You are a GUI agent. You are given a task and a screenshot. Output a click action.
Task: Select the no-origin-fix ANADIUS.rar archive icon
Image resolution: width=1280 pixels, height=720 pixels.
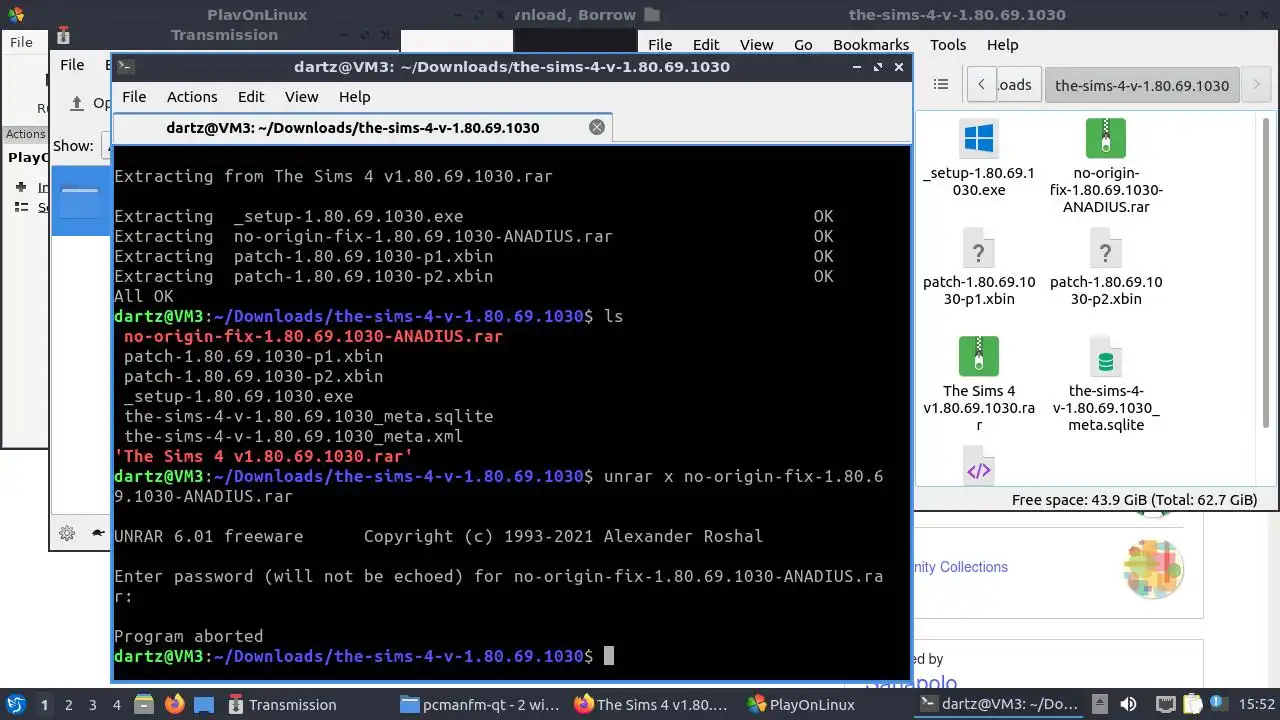tap(1105, 138)
